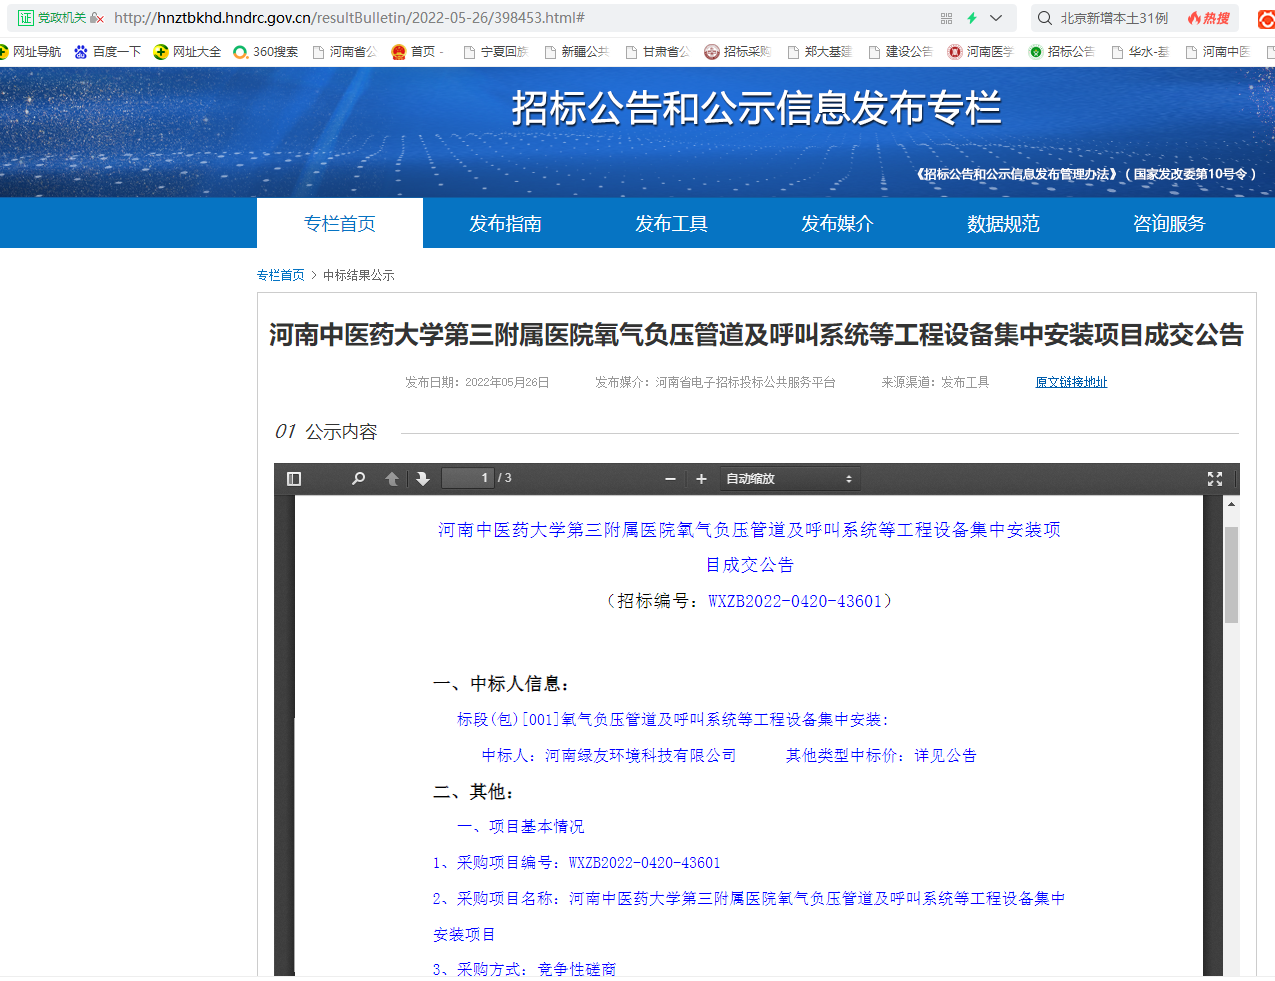Image resolution: width=1275 pixels, height=981 pixels.
Task: Click 专栏首页 breadcrumb link
Action: (x=280, y=275)
